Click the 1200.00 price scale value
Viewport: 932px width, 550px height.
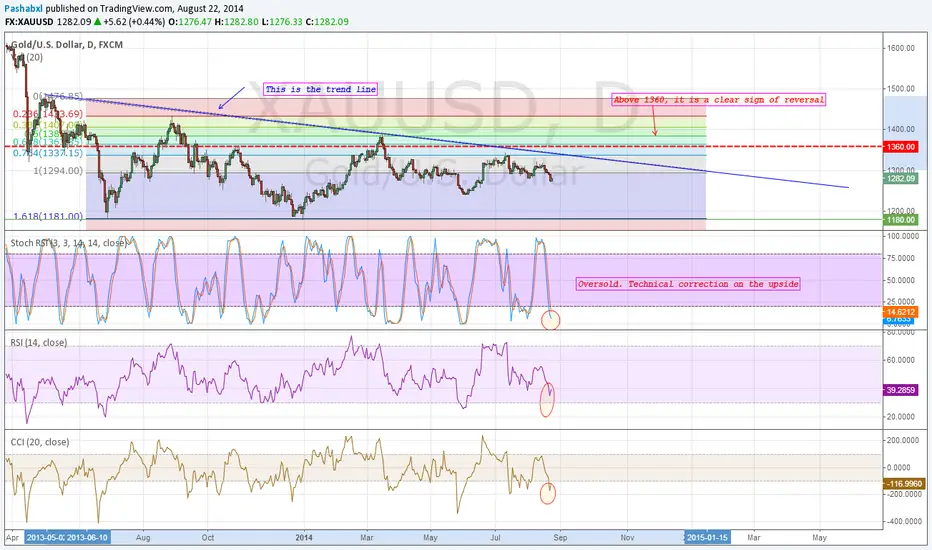(x=902, y=211)
